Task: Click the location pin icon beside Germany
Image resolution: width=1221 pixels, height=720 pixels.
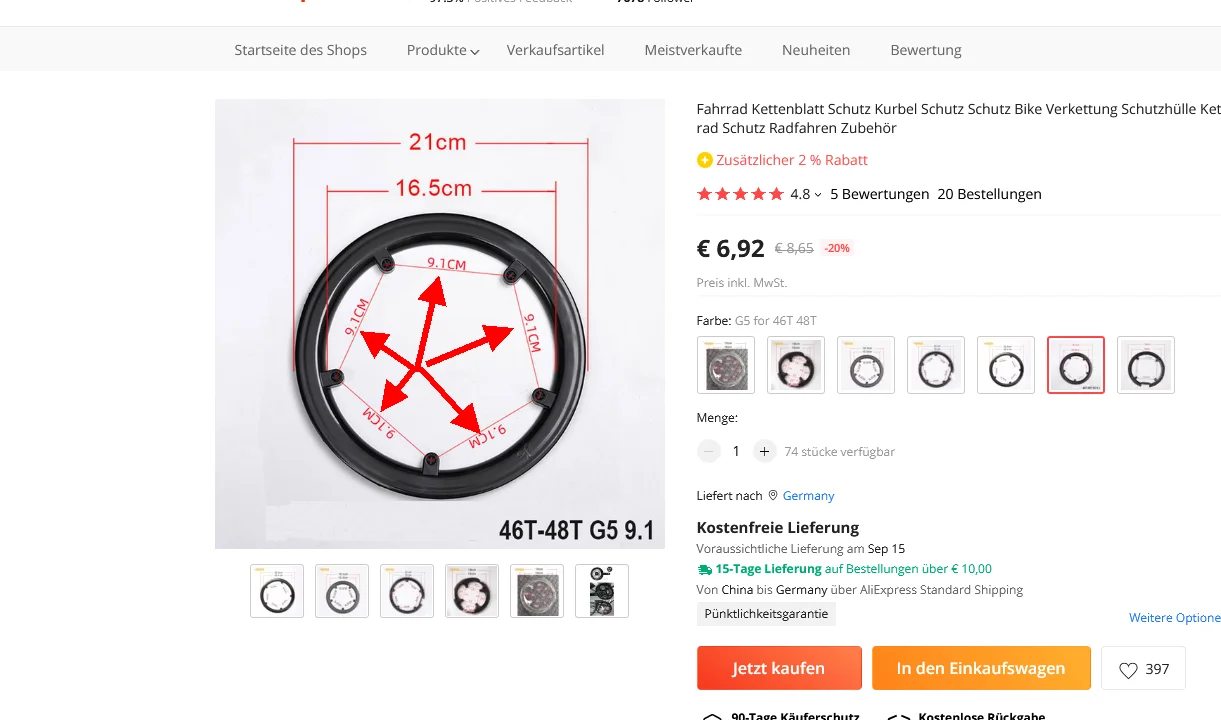Action: click(x=772, y=495)
